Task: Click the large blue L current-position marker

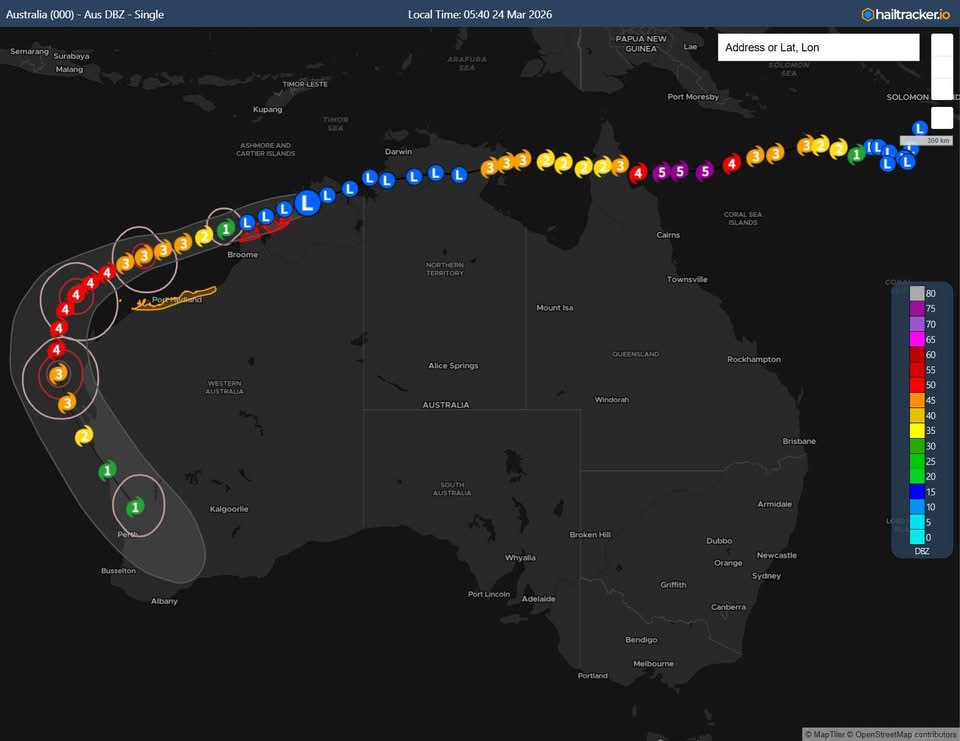Action: pos(308,201)
